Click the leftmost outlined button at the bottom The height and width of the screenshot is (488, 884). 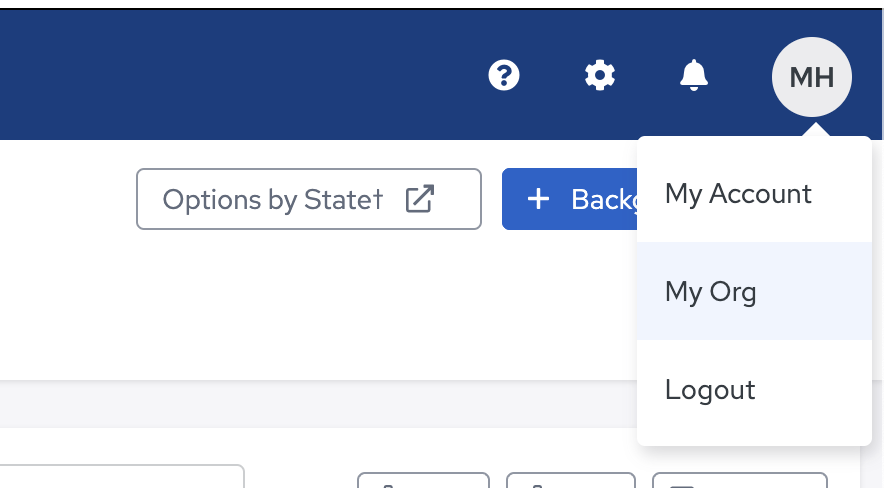(423, 480)
